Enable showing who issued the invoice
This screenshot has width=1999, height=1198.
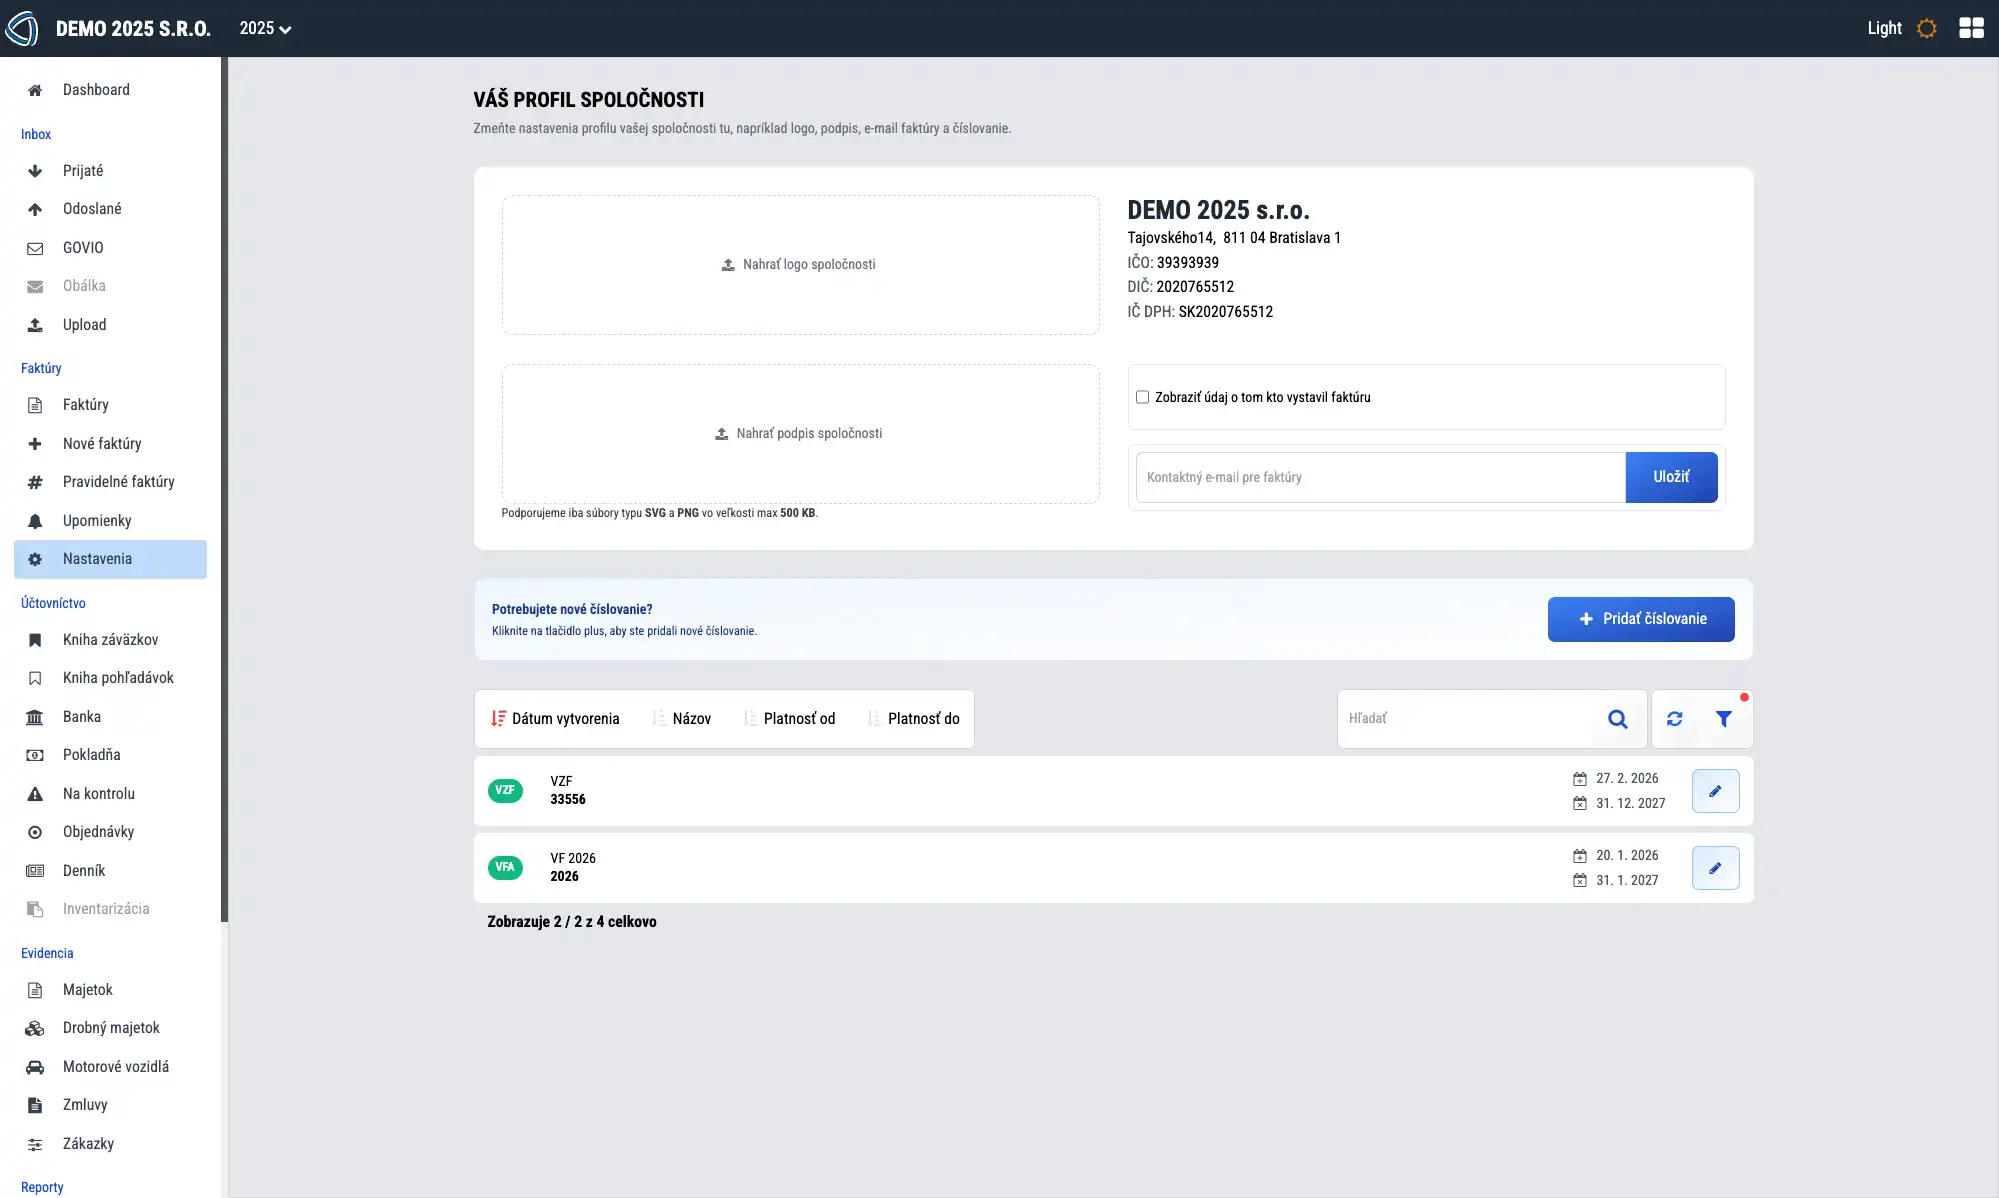(x=1142, y=397)
